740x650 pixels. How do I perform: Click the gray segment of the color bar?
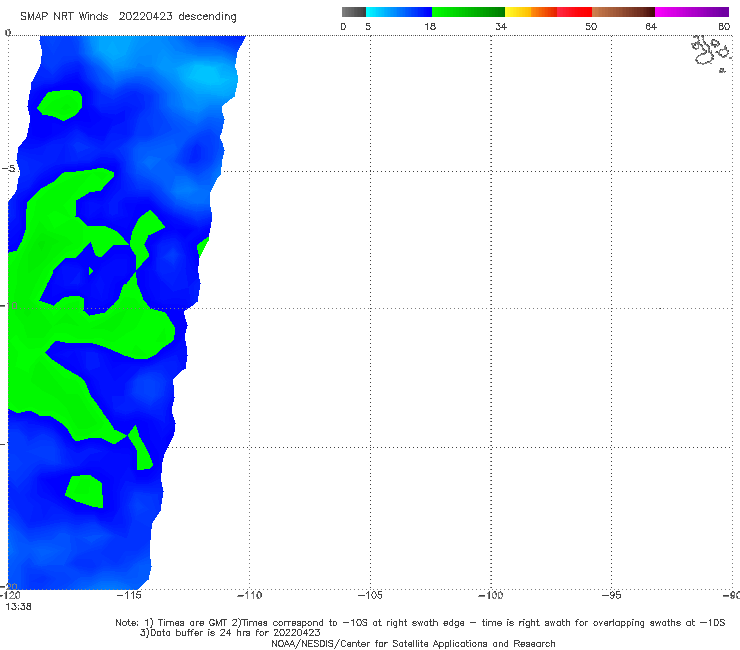pyautogui.click(x=353, y=12)
